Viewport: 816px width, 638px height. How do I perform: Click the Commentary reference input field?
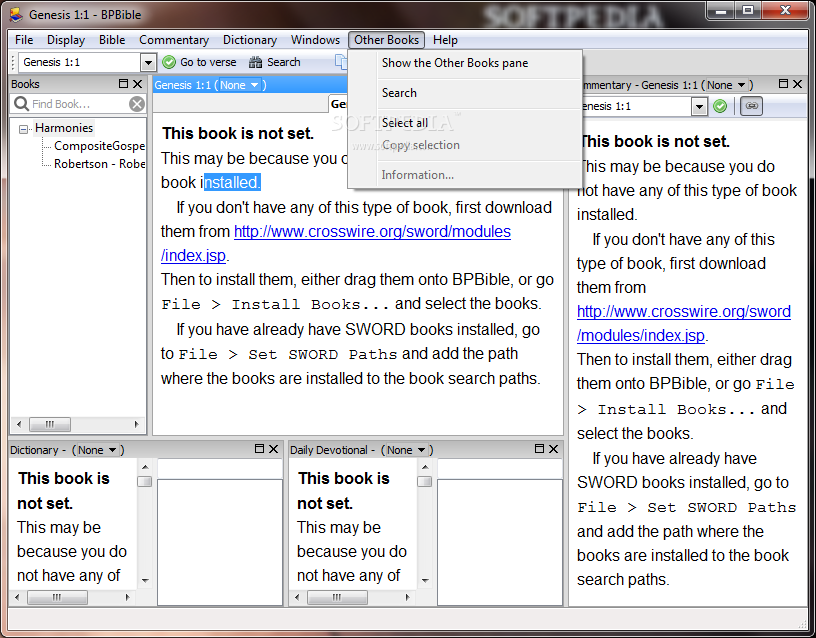636,107
